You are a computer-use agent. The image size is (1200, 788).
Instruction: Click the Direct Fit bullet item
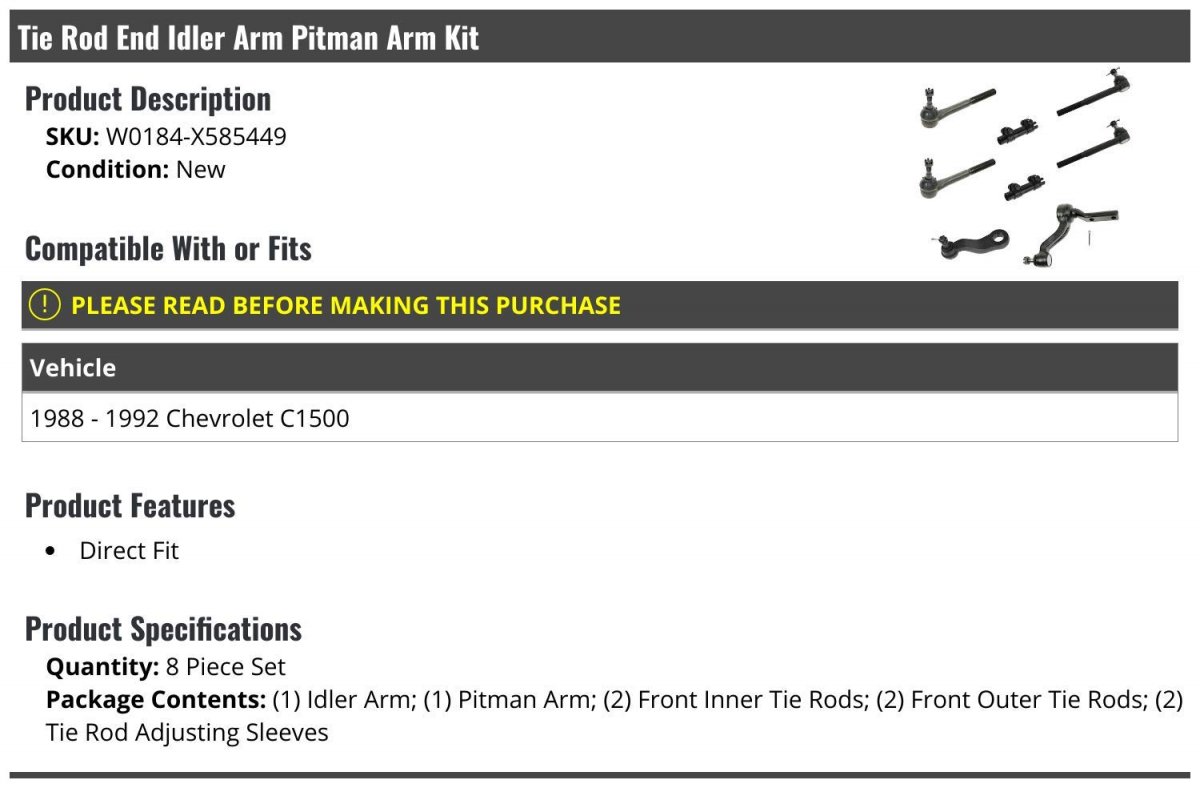tap(129, 551)
